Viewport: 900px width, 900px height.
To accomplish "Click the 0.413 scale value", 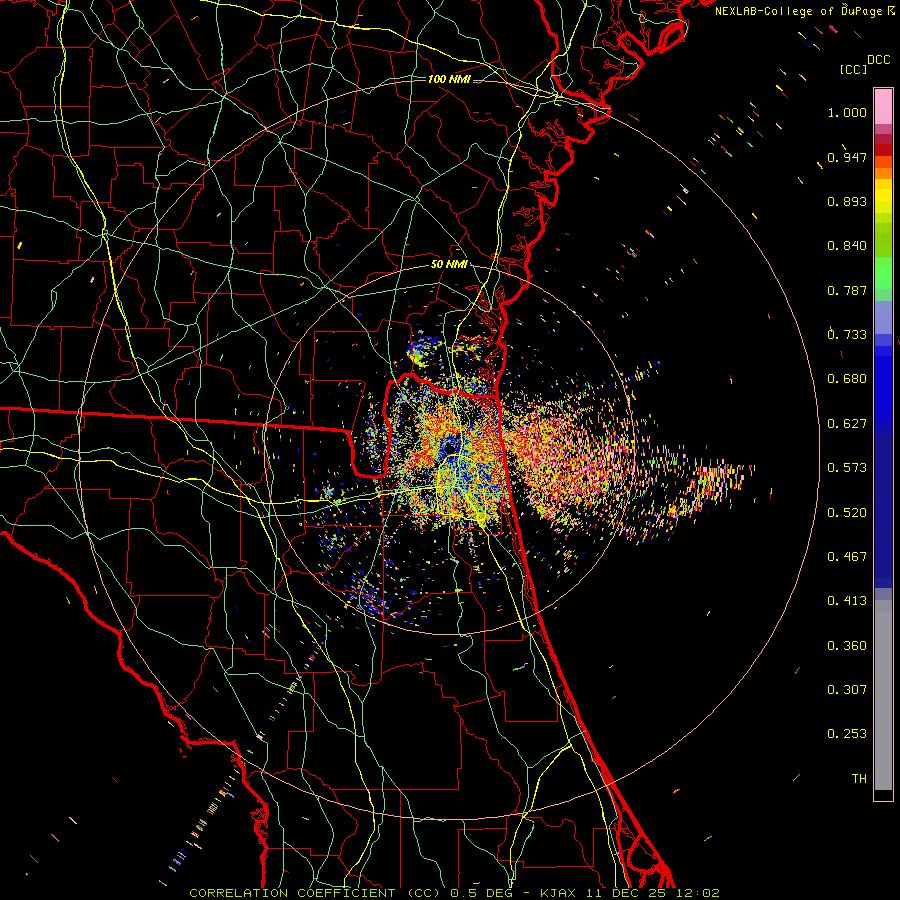I will tap(847, 601).
